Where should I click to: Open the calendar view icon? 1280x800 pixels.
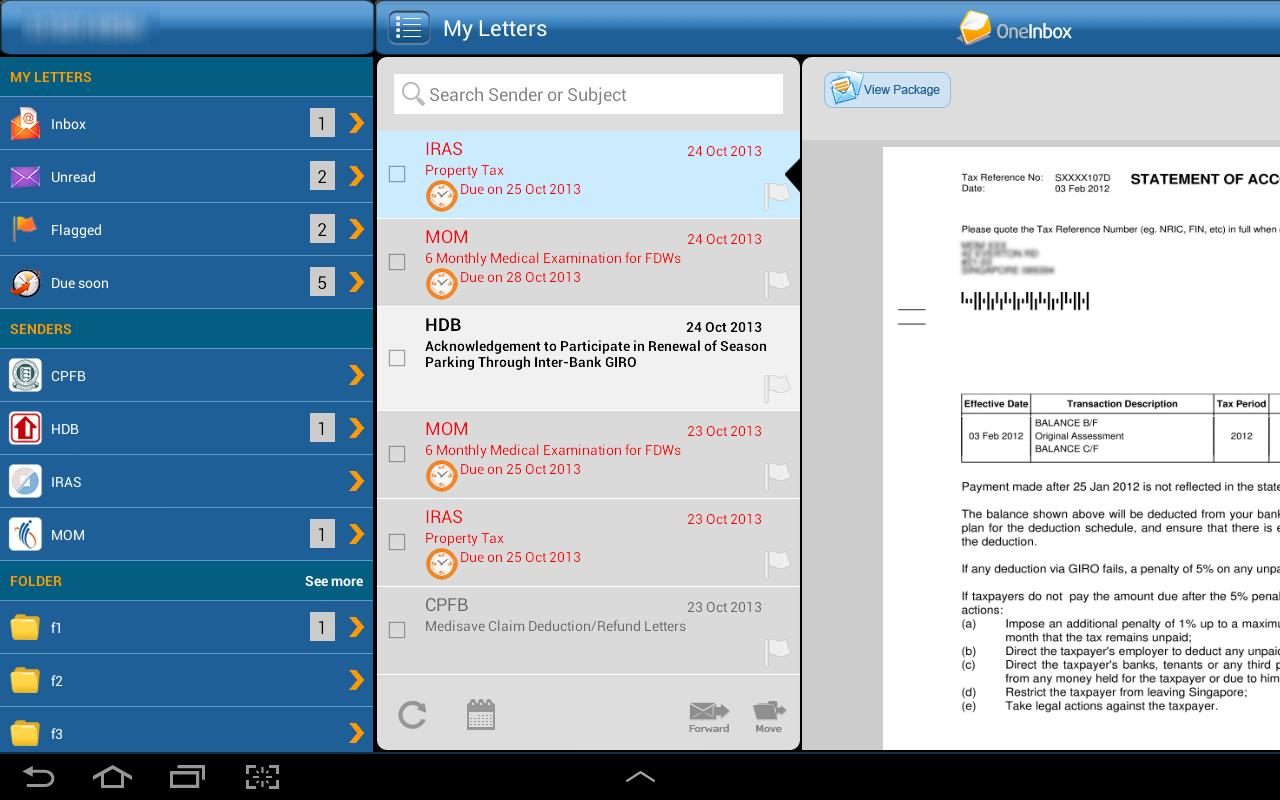point(481,714)
